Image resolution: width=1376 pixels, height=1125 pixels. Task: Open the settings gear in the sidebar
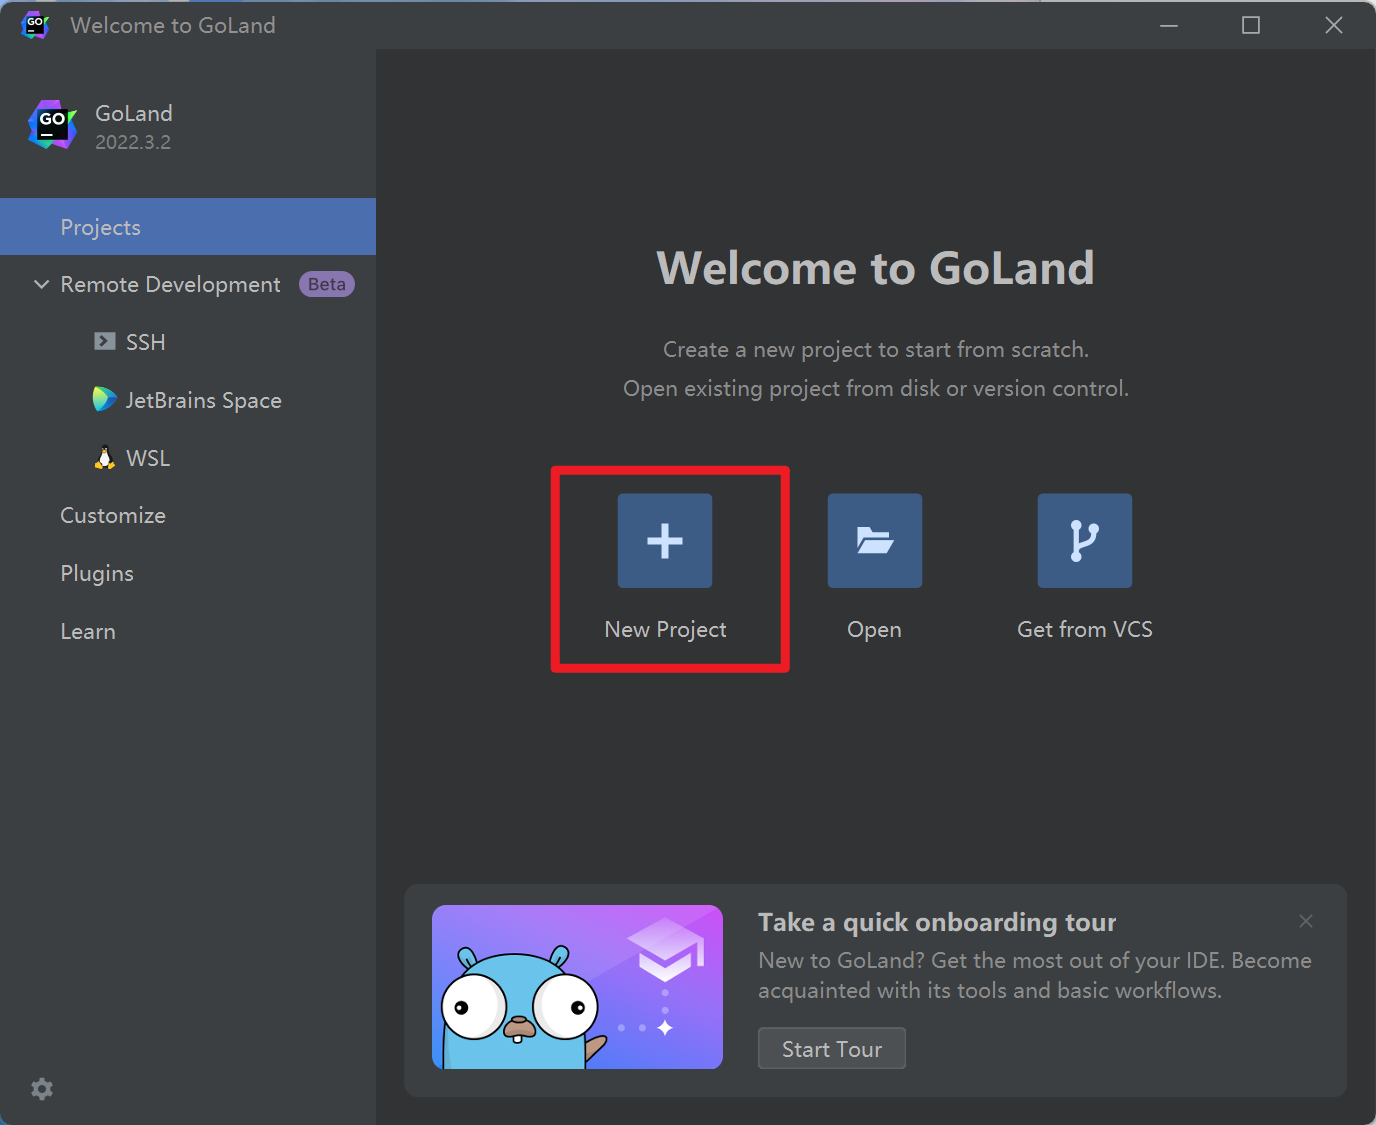(x=42, y=1089)
